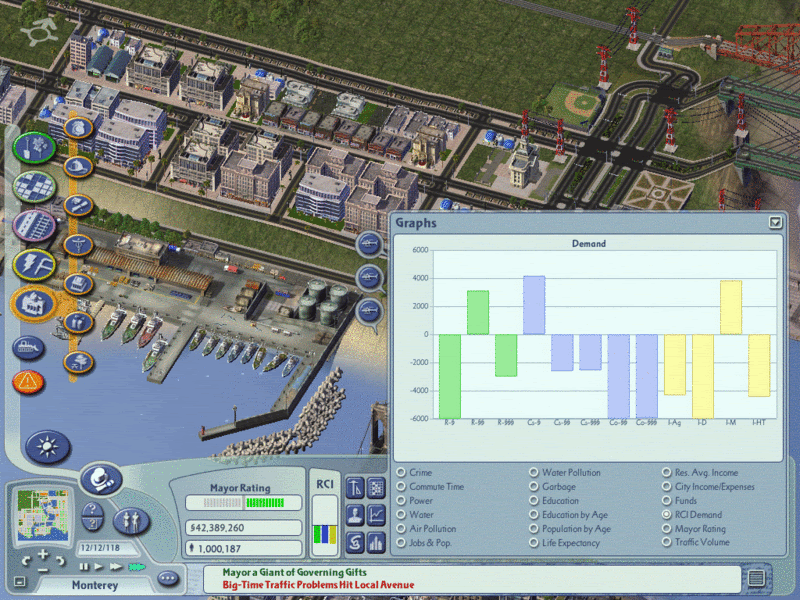
Task: Open 'Big-Time Traffic Problems' news headline
Action: tap(318, 585)
